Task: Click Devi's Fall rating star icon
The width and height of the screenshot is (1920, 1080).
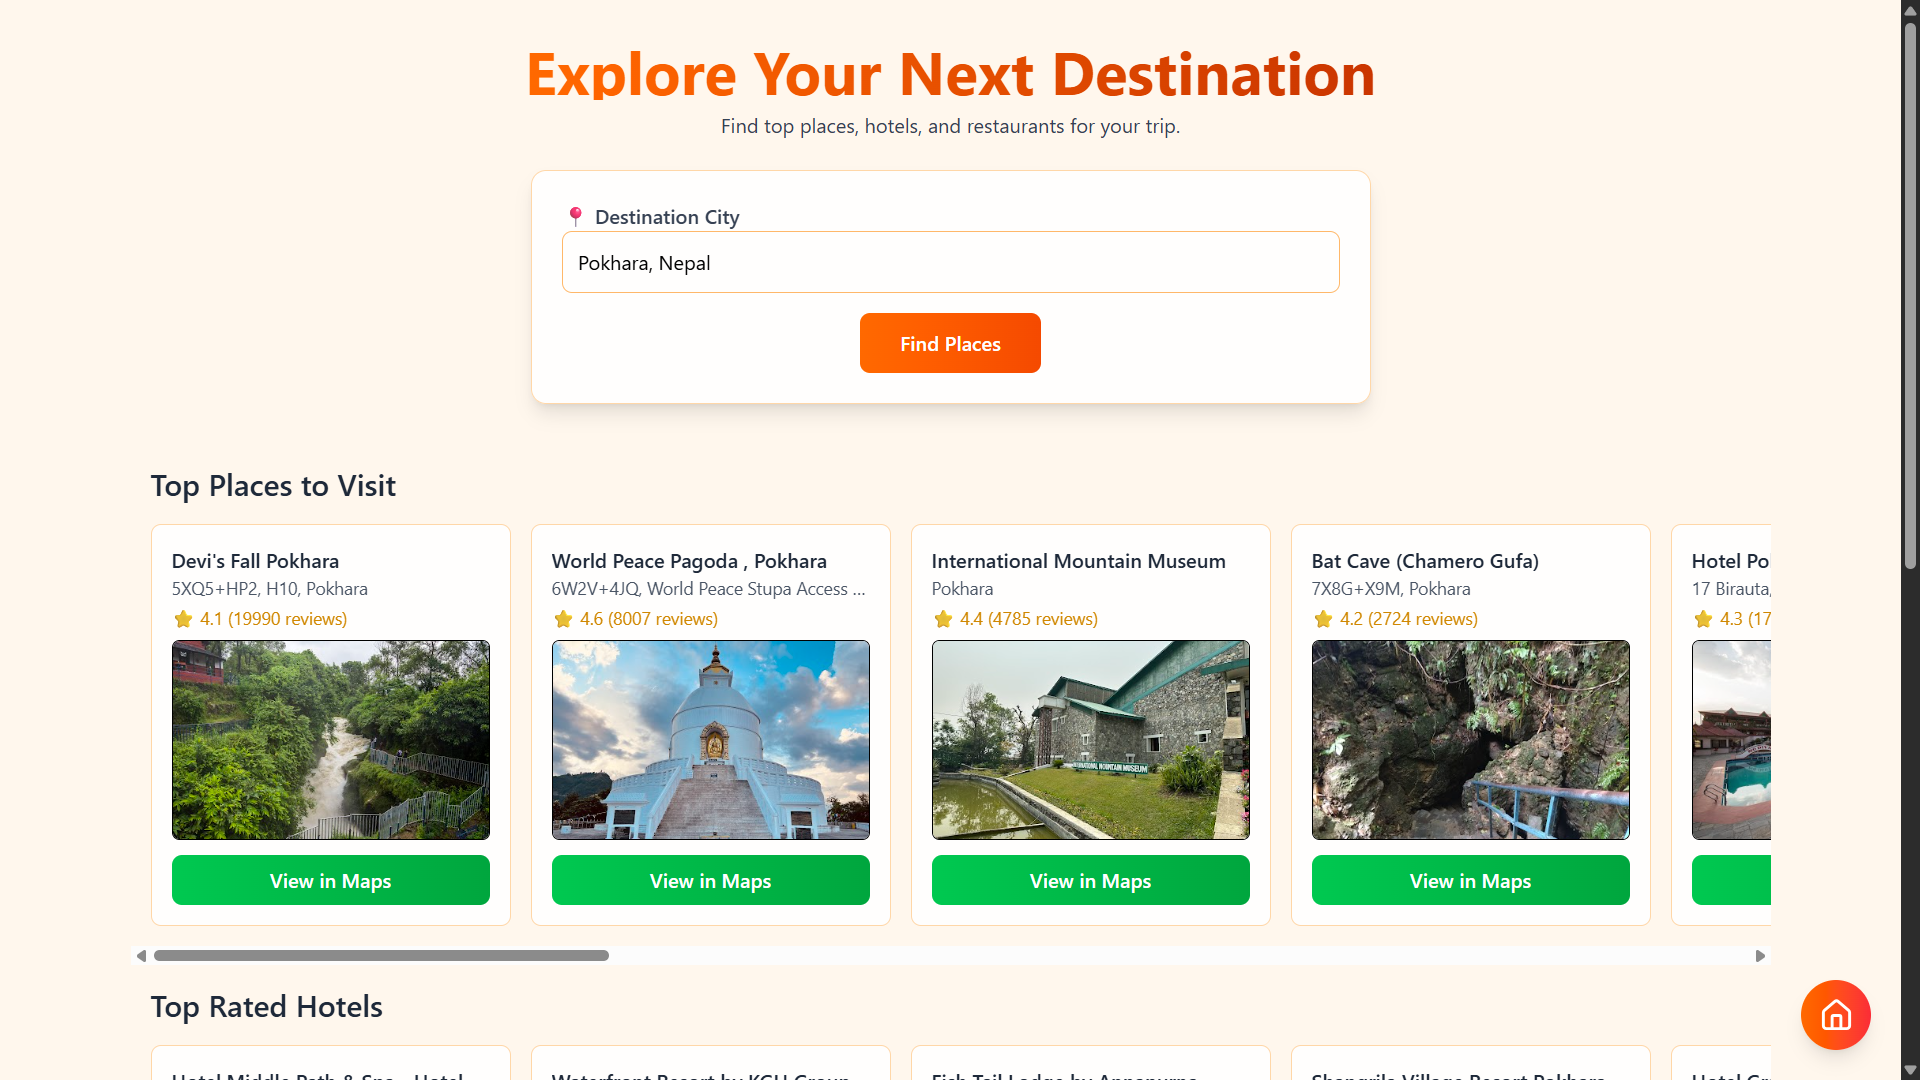Action: point(183,619)
